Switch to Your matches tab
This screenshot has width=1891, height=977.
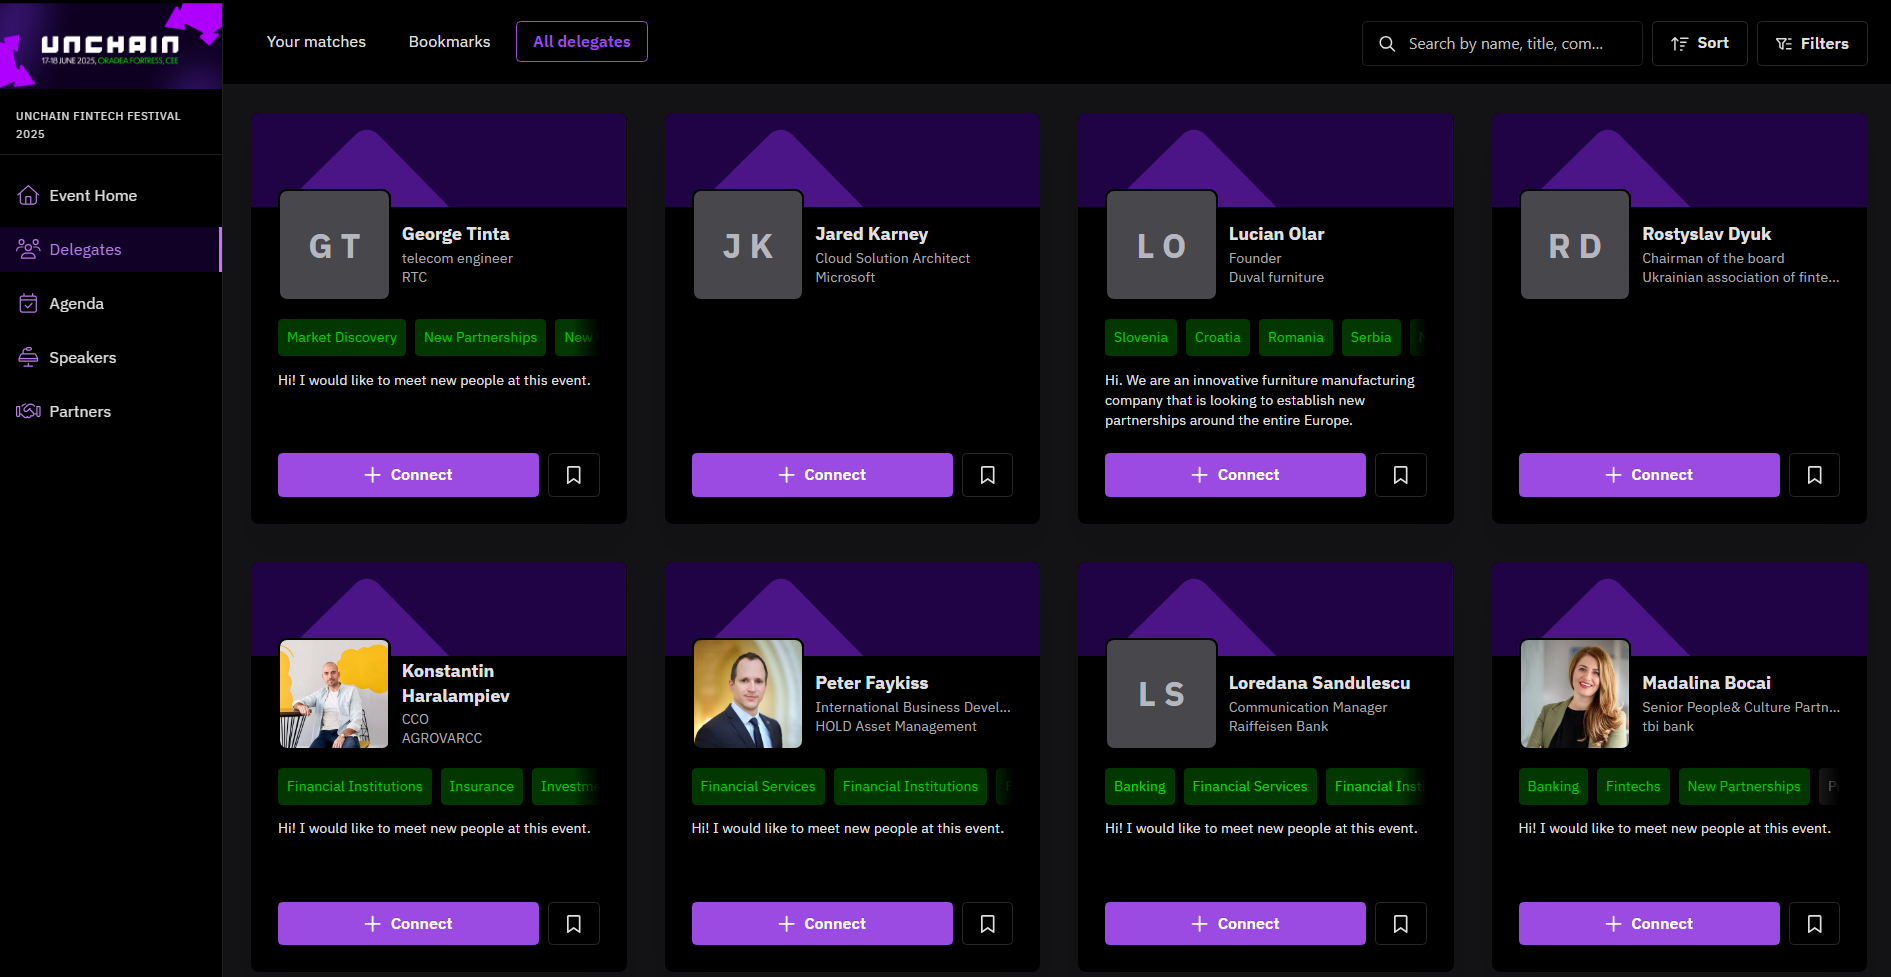[x=316, y=42]
